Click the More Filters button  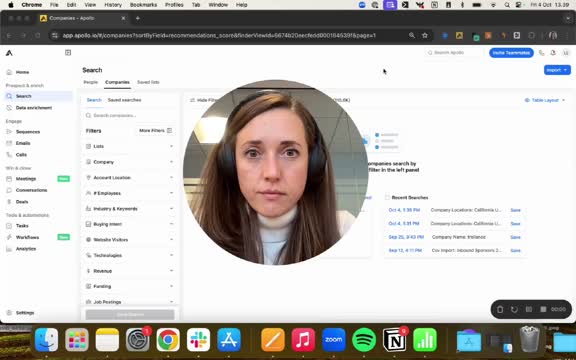[x=155, y=131]
